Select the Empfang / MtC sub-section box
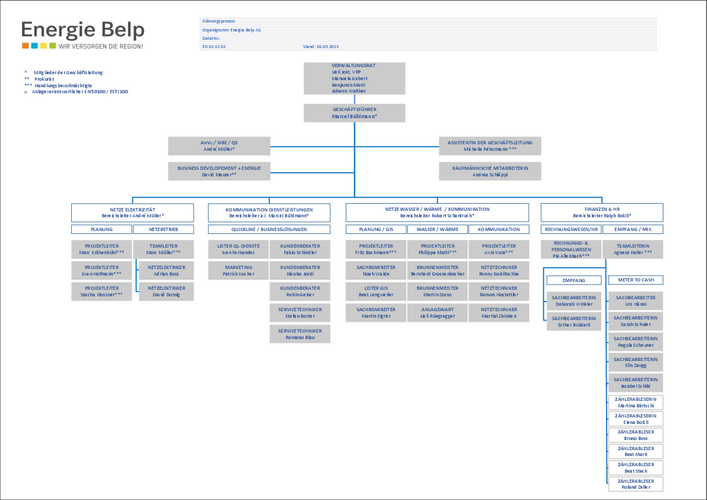707x500 pixels. pyautogui.click(x=633, y=229)
